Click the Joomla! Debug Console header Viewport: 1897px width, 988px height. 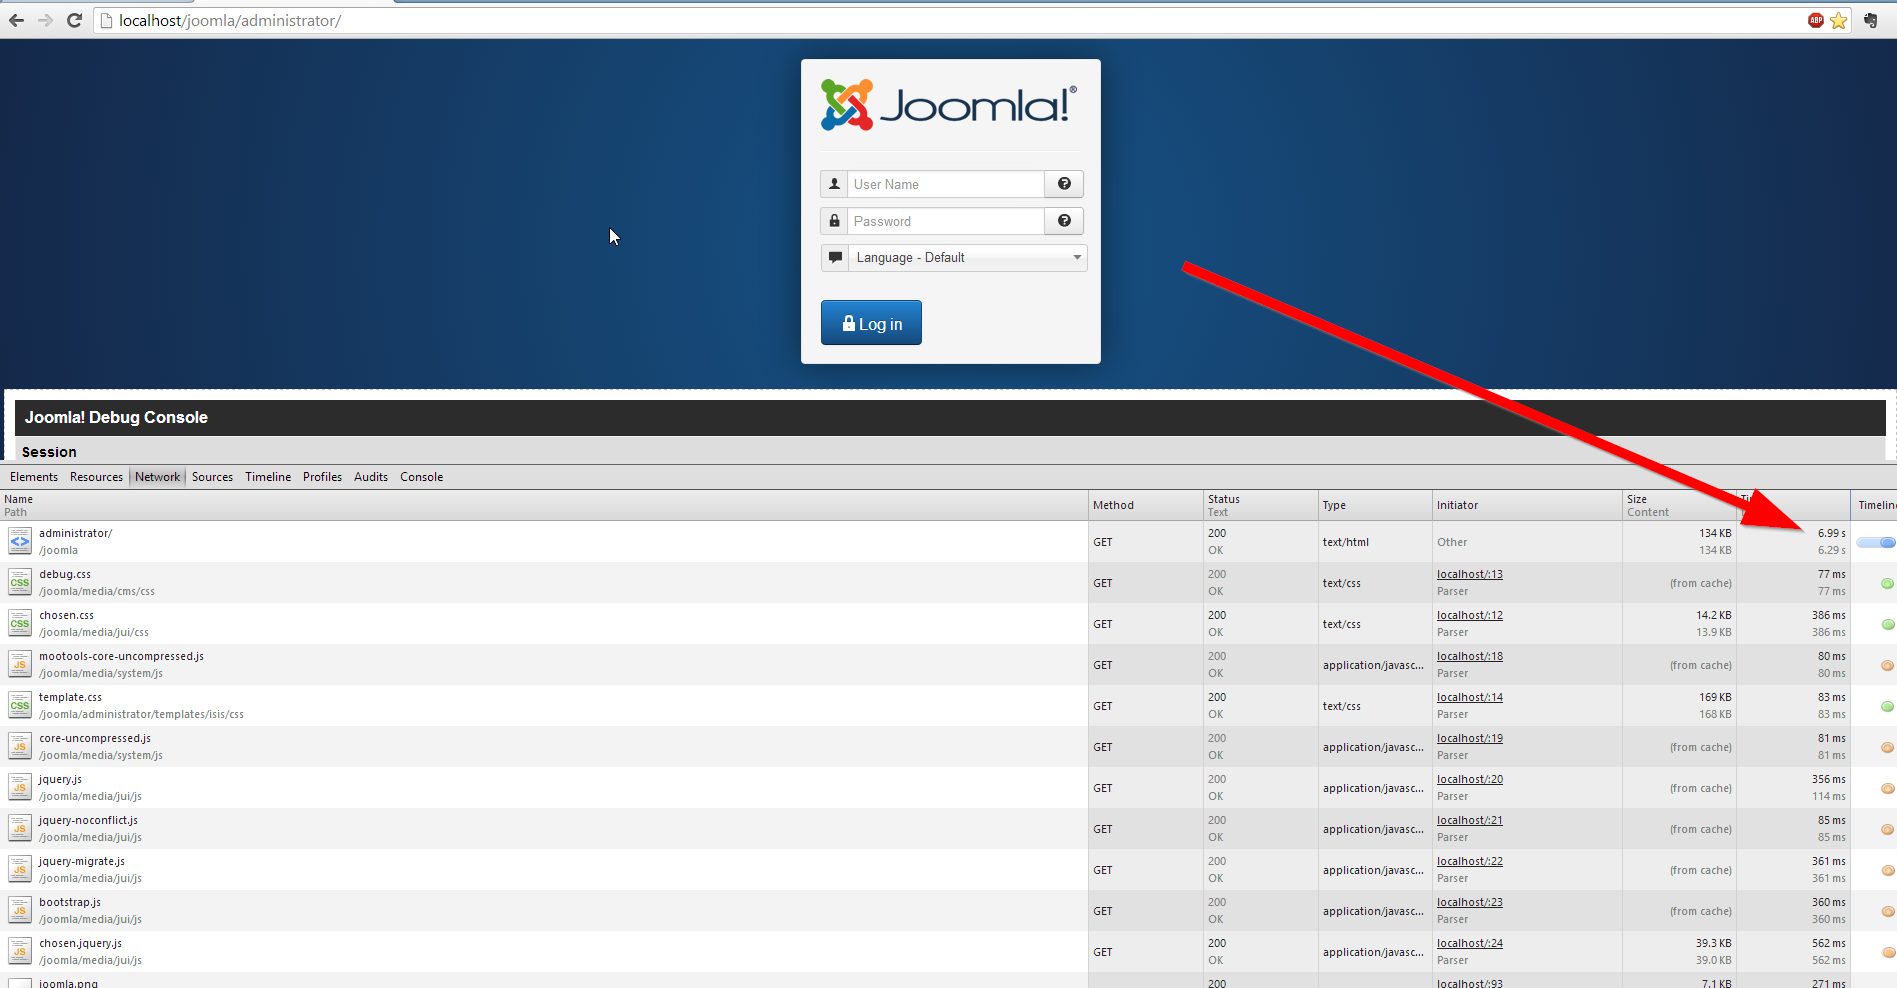950,418
